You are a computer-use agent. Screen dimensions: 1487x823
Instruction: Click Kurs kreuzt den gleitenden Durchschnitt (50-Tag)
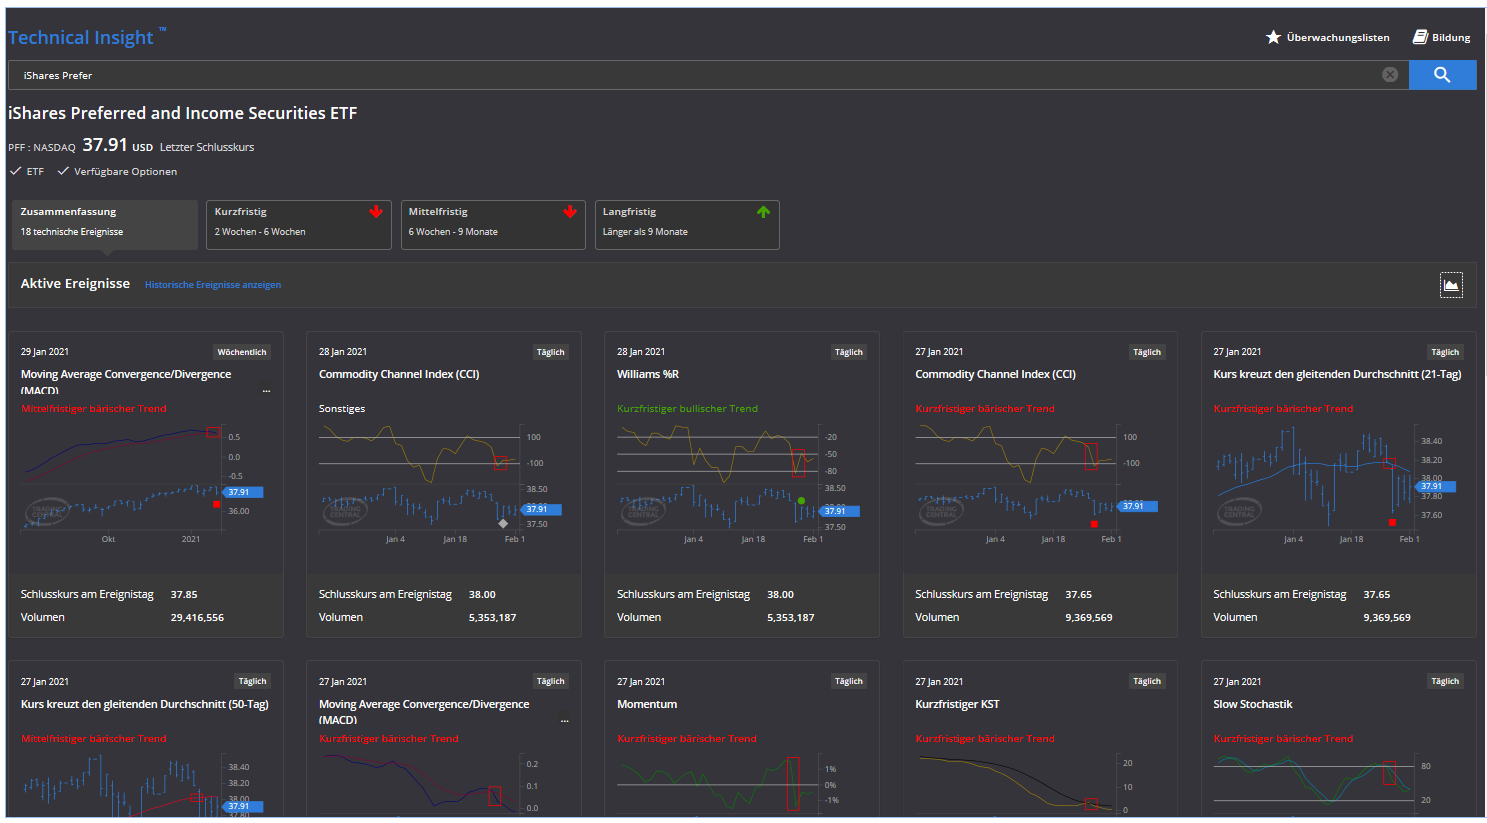[145, 704]
